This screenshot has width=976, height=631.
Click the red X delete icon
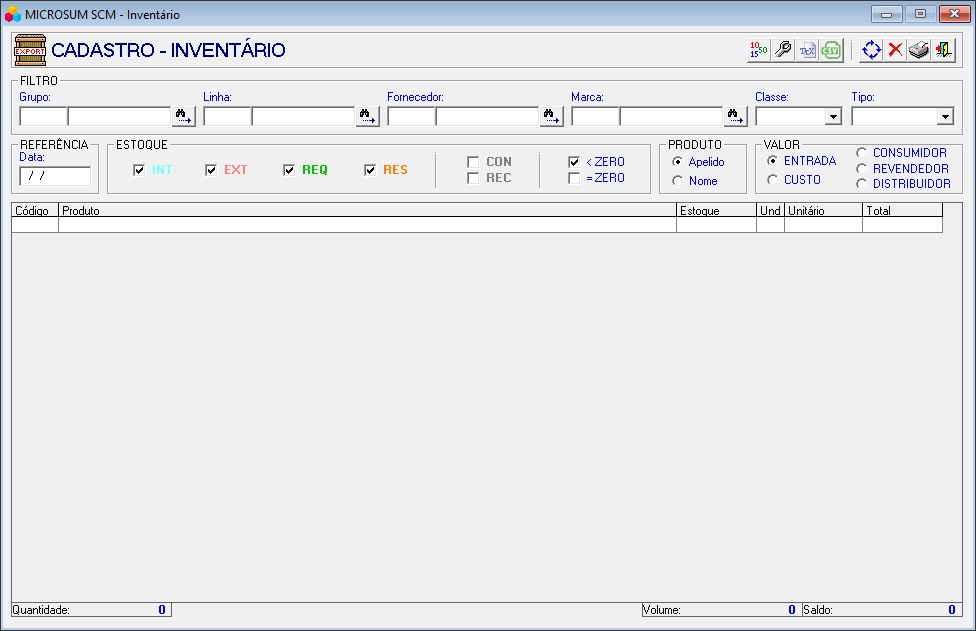tap(895, 50)
